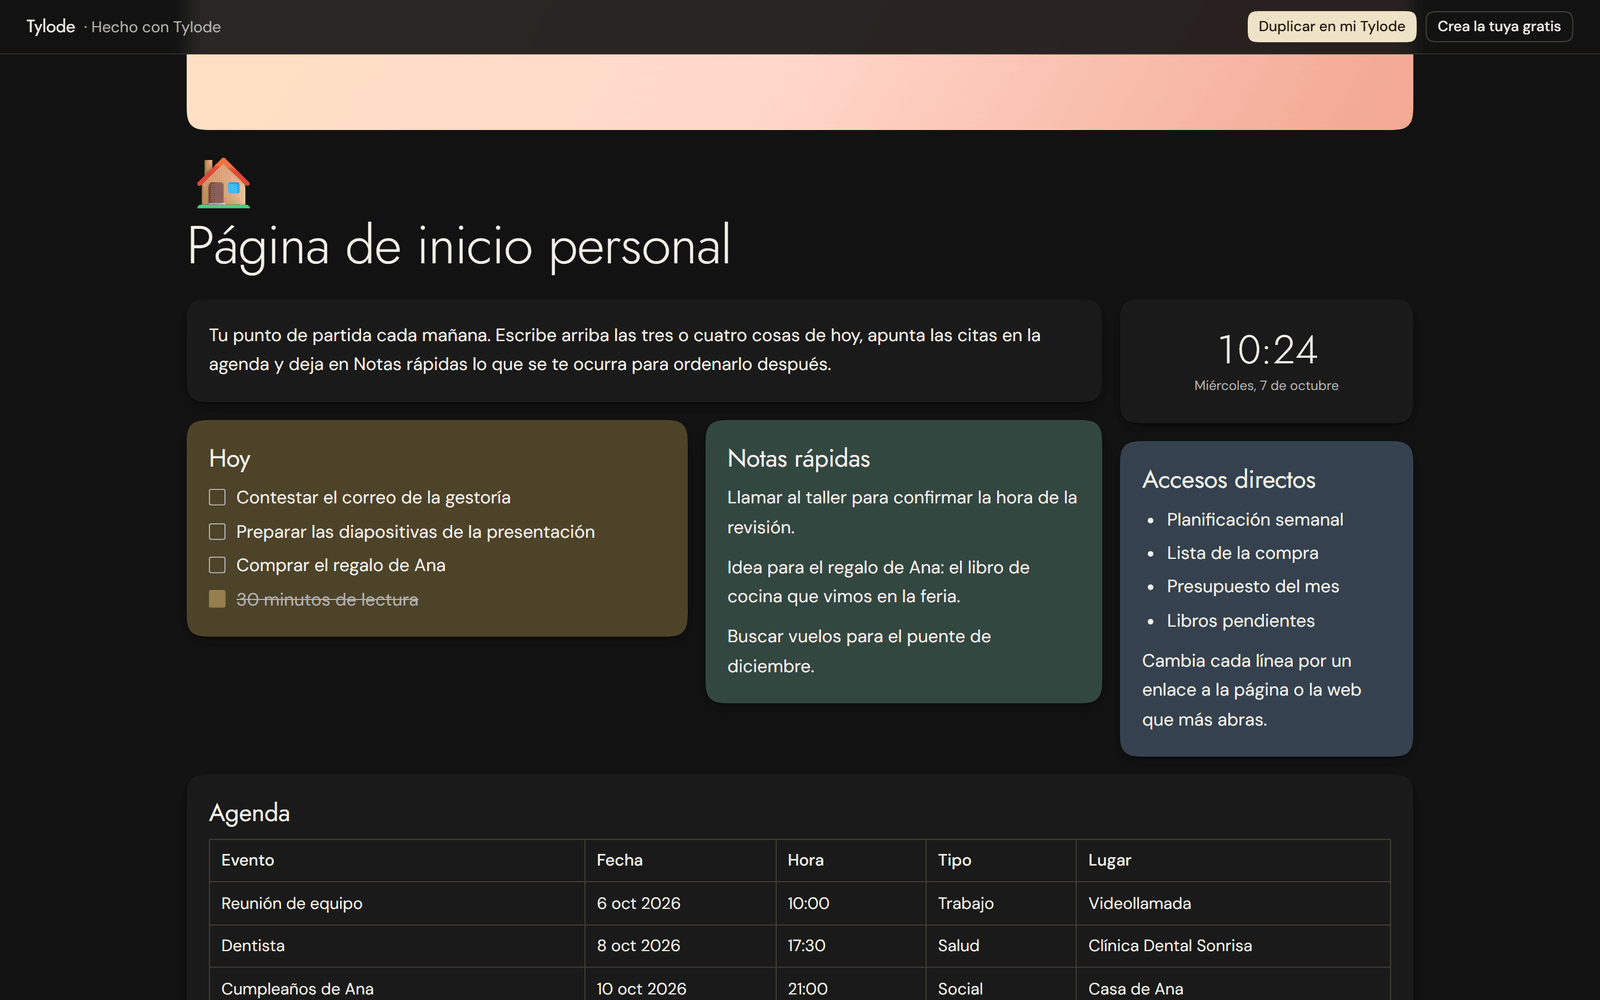Screen dimensions: 1600x1000
Task: Click 'Crea la tuya gratis' button
Action: (x=1499, y=26)
